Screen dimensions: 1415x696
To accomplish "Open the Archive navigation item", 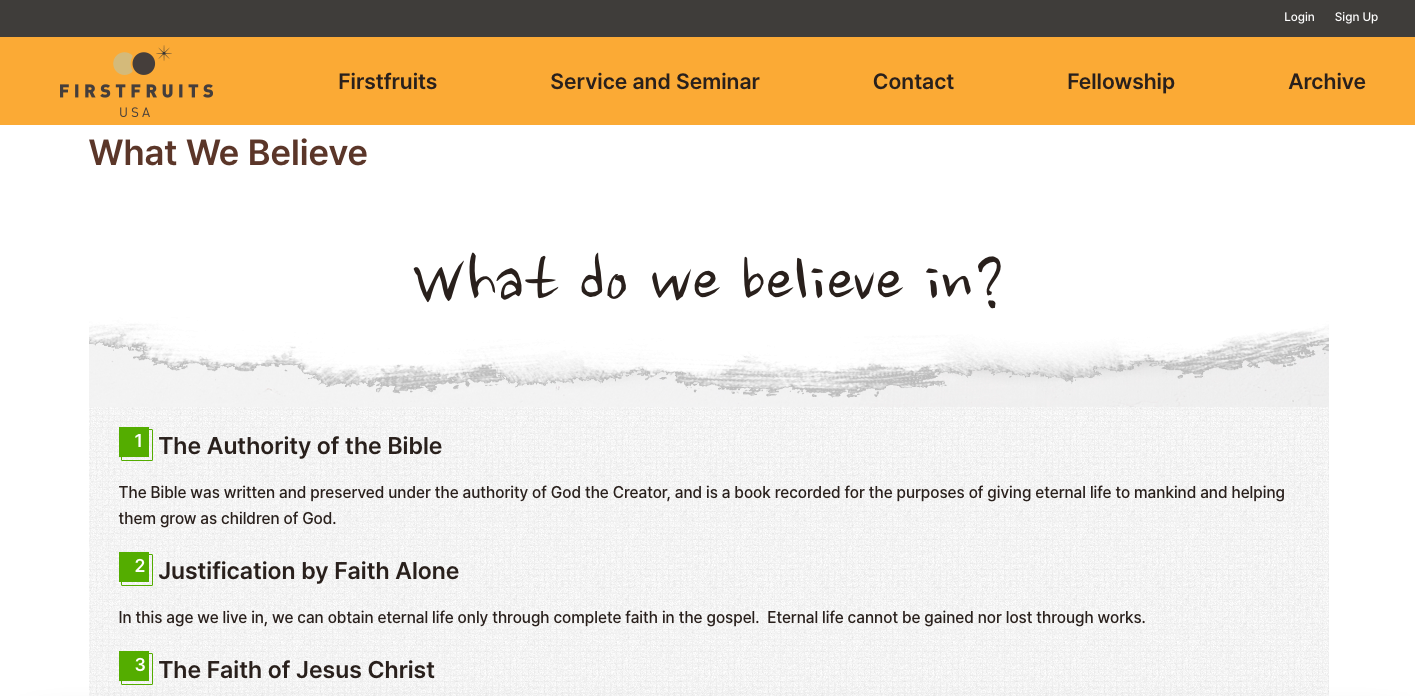I will pos(1326,82).
